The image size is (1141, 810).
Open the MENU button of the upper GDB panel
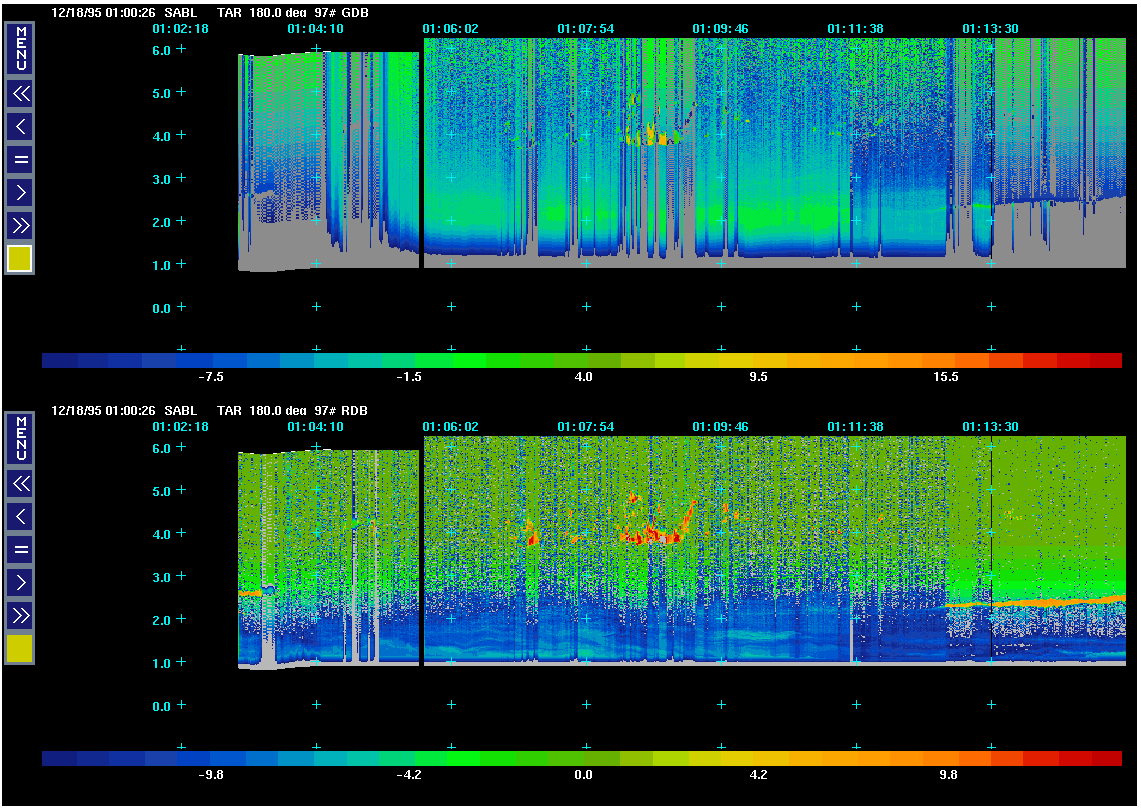point(20,48)
